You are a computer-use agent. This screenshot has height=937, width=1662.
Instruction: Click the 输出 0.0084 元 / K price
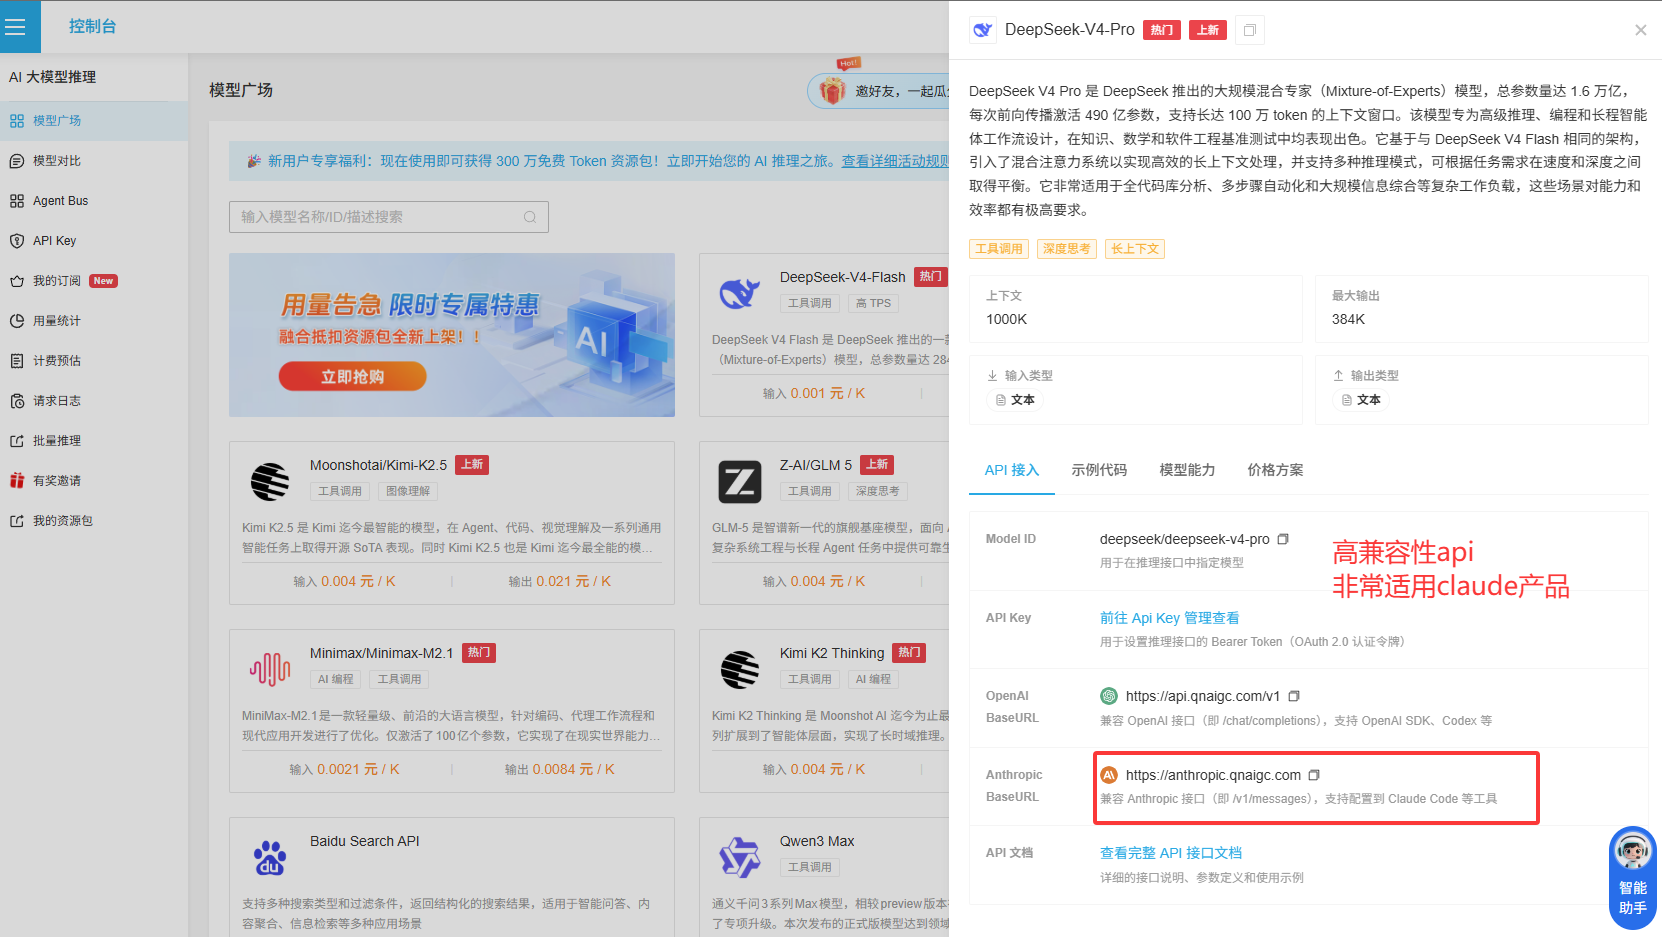pos(560,769)
